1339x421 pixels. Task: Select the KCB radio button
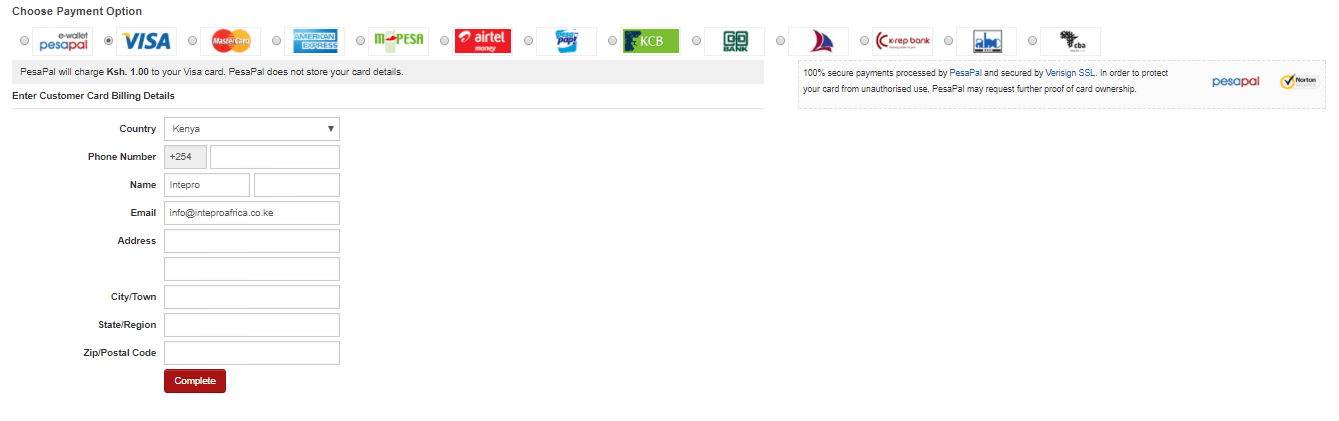pyautogui.click(x=612, y=41)
